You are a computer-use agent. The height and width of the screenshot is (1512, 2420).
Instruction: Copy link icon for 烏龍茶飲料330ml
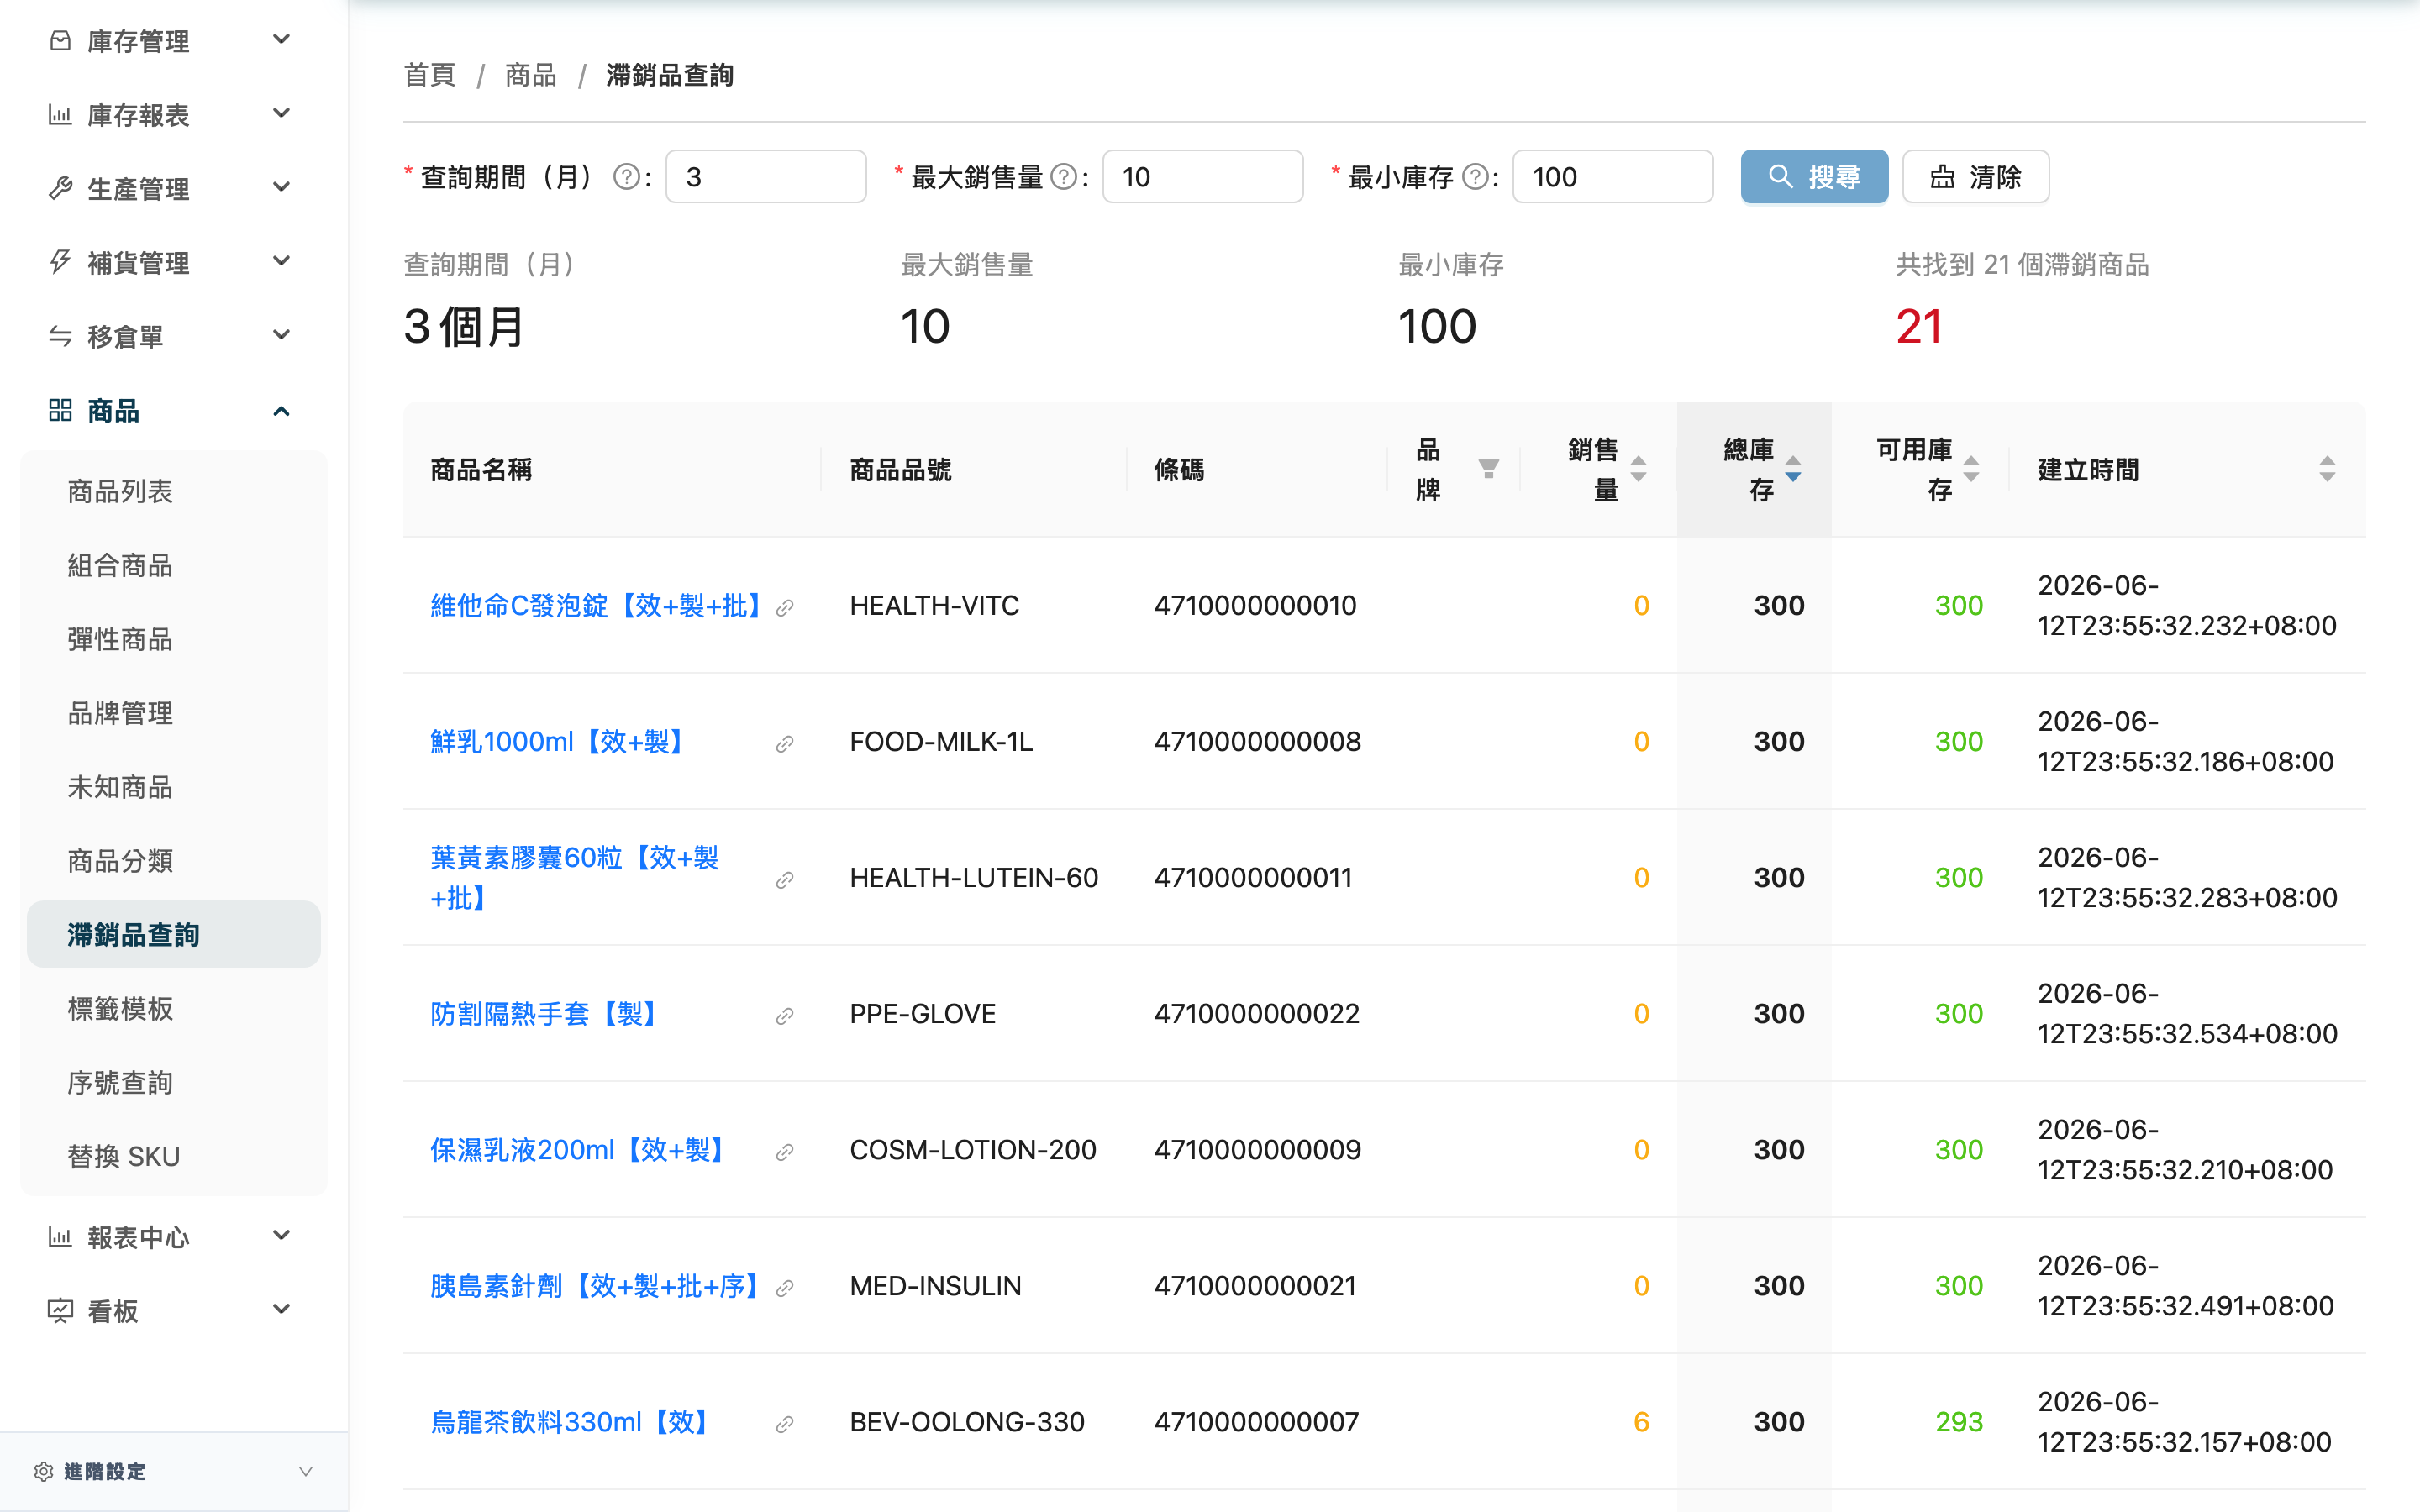(x=785, y=1424)
